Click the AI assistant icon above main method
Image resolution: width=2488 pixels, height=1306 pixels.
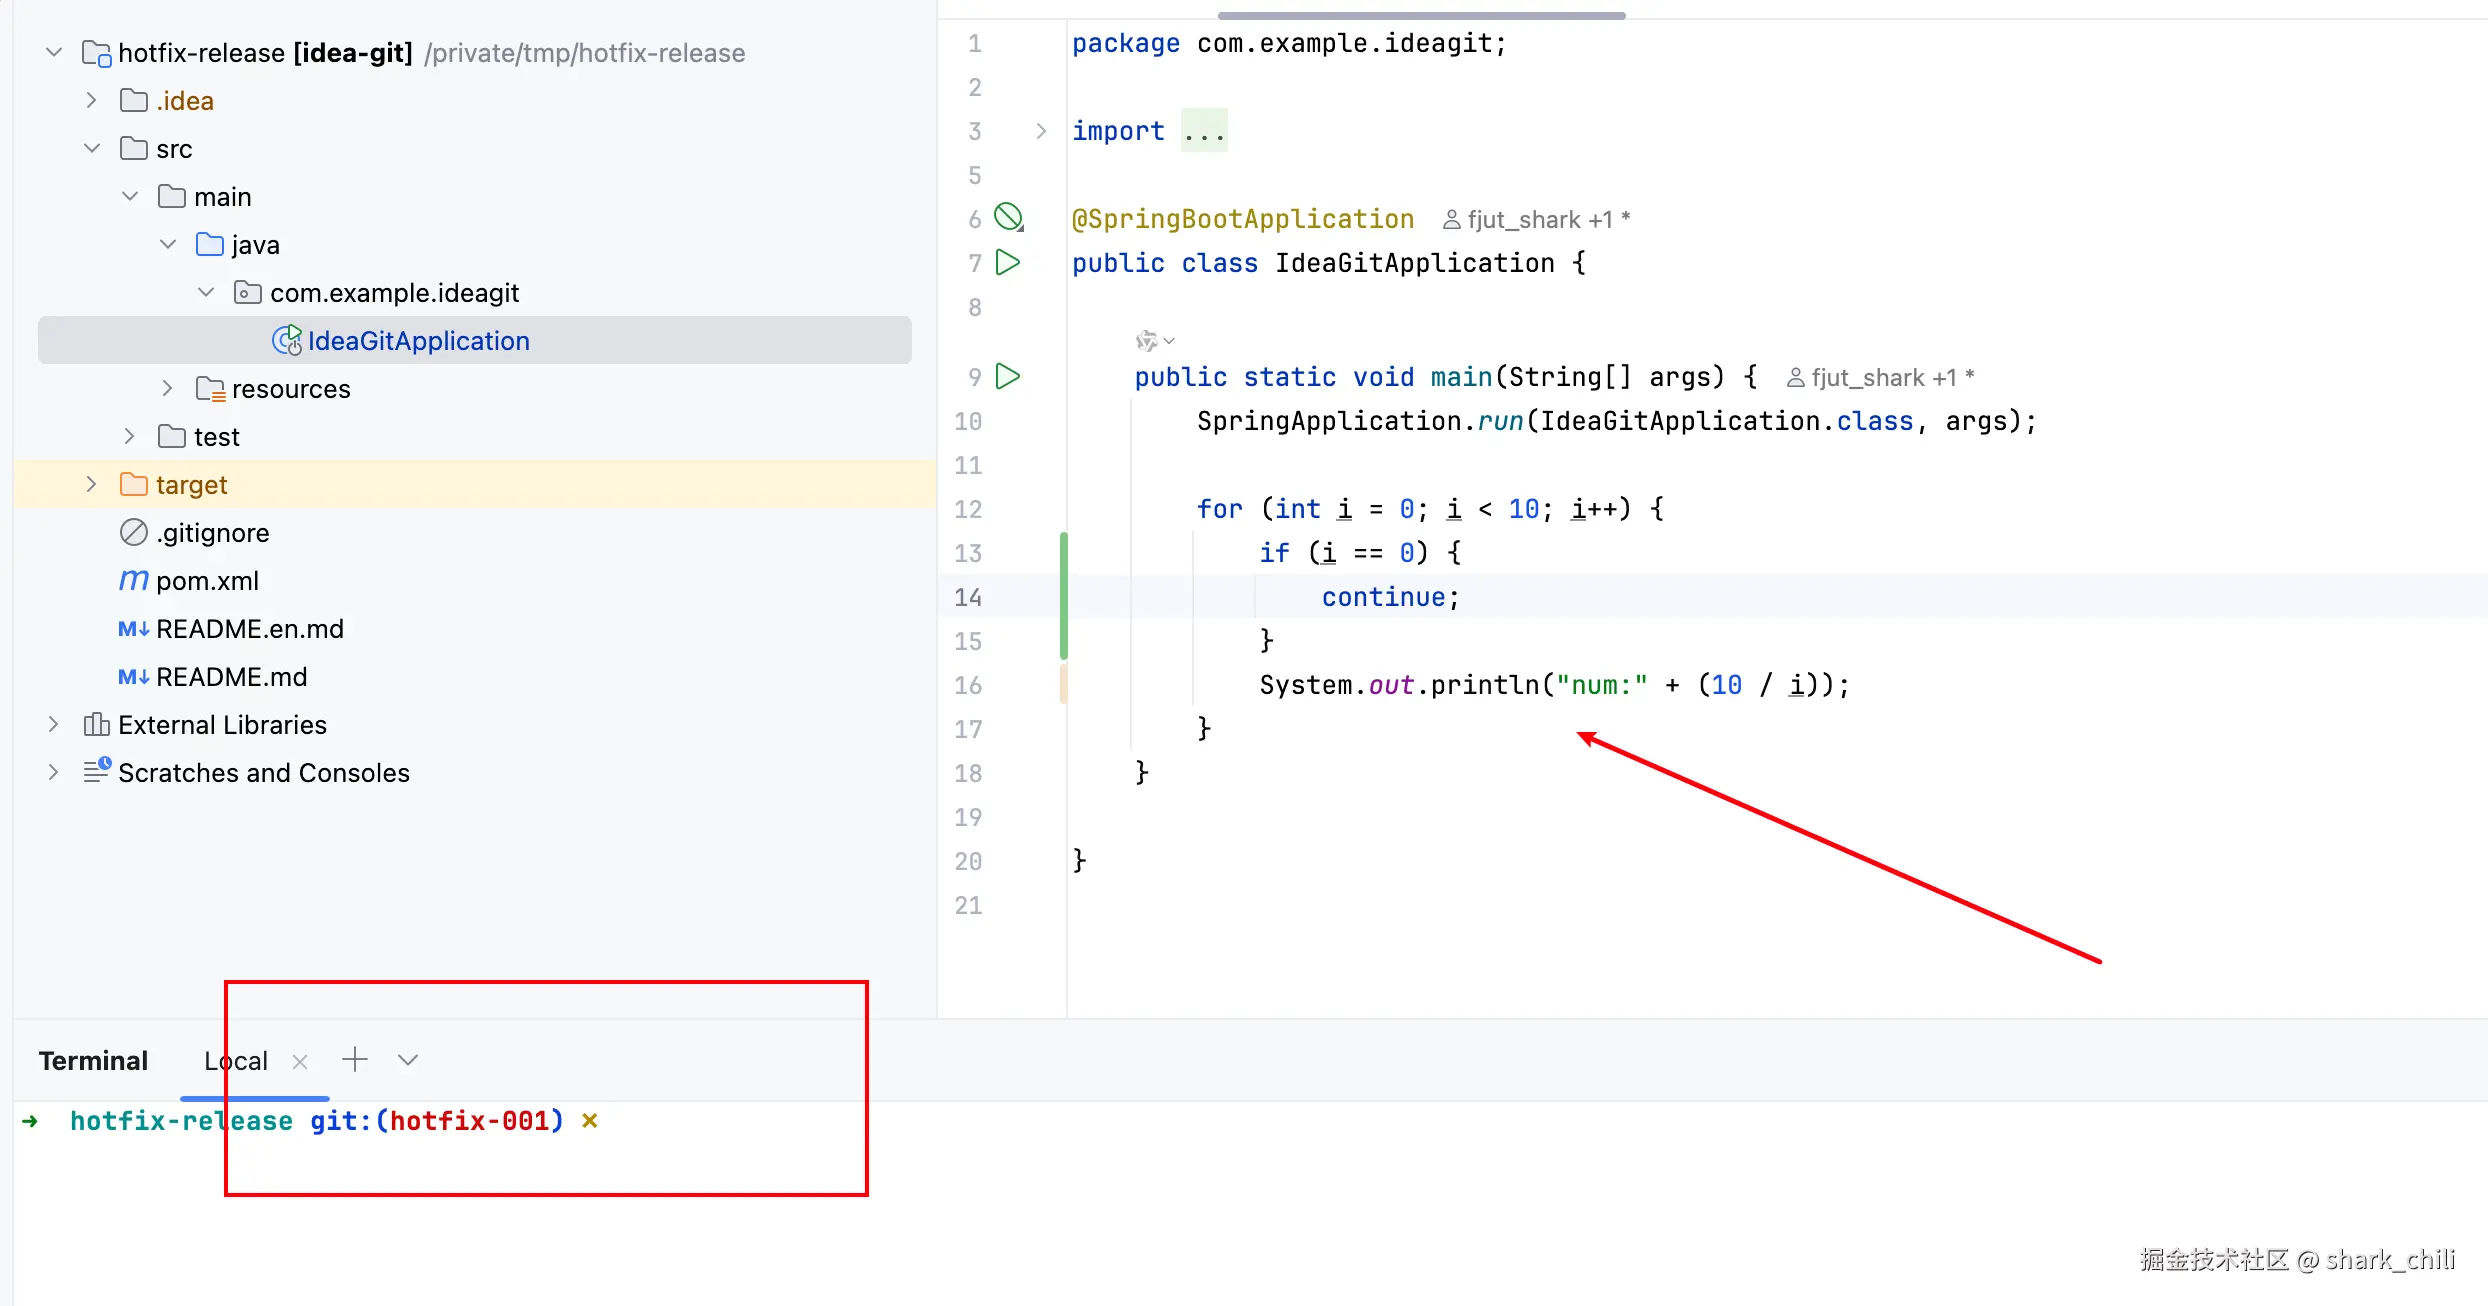(x=1148, y=341)
